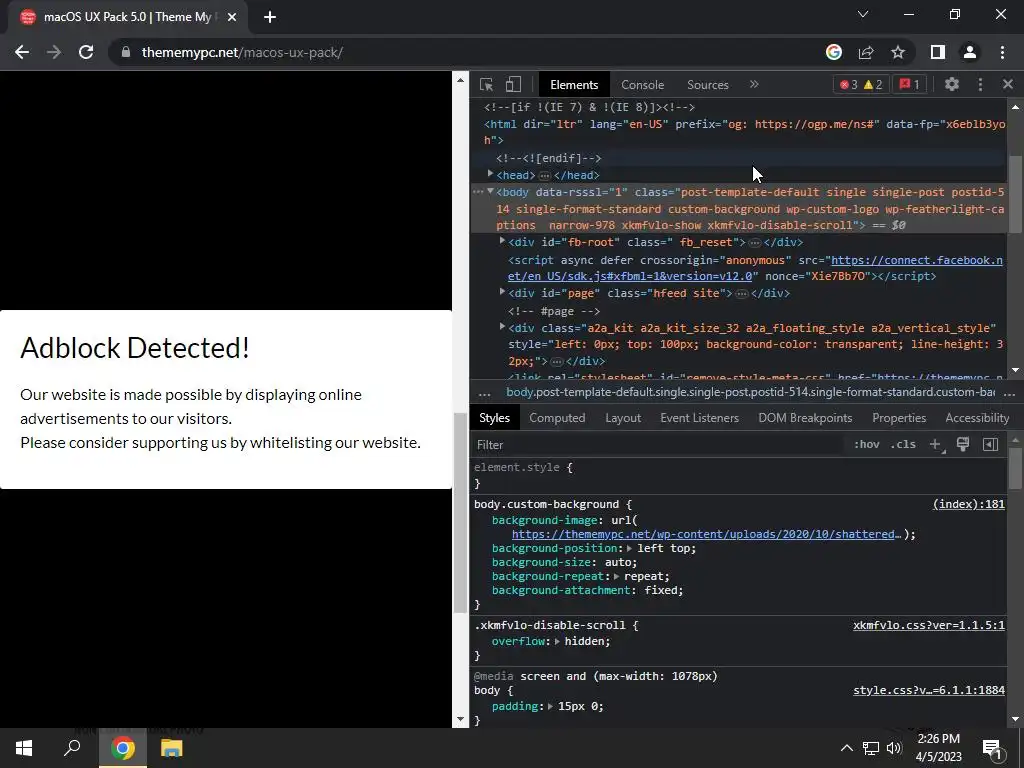Open the volume control in system tray
The height and width of the screenshot is (768, 1024).
pyautogui.click(x=894, y=748)
